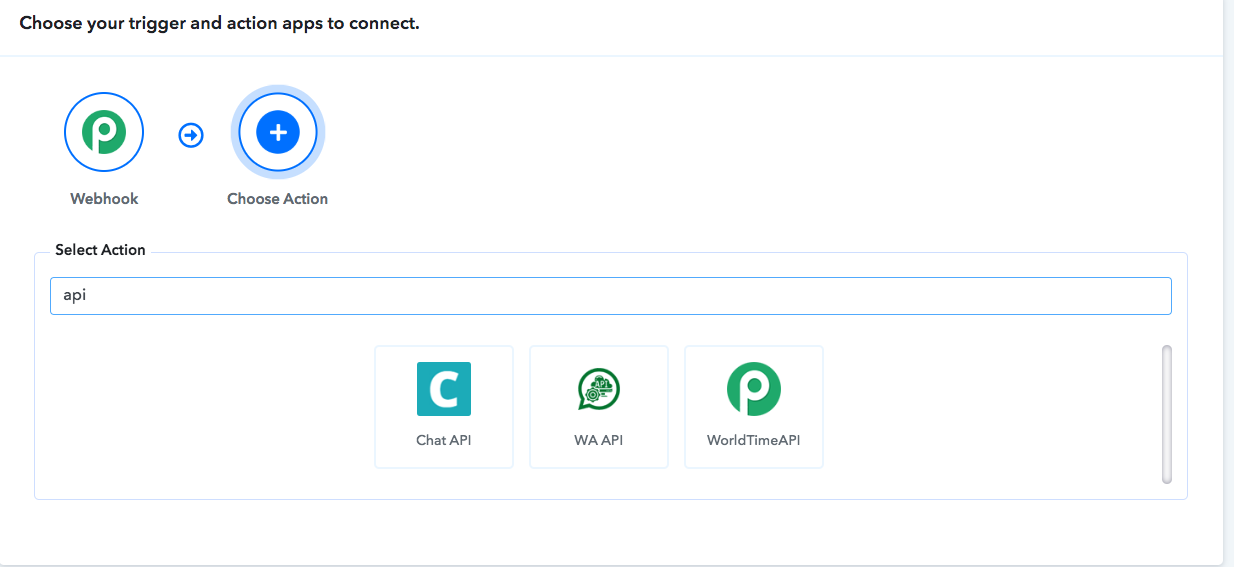Viewport: 1234px width, 567px height.
Task: Click the 'WorldTimeAPI' app name text
Action: (x=753, y=440)
